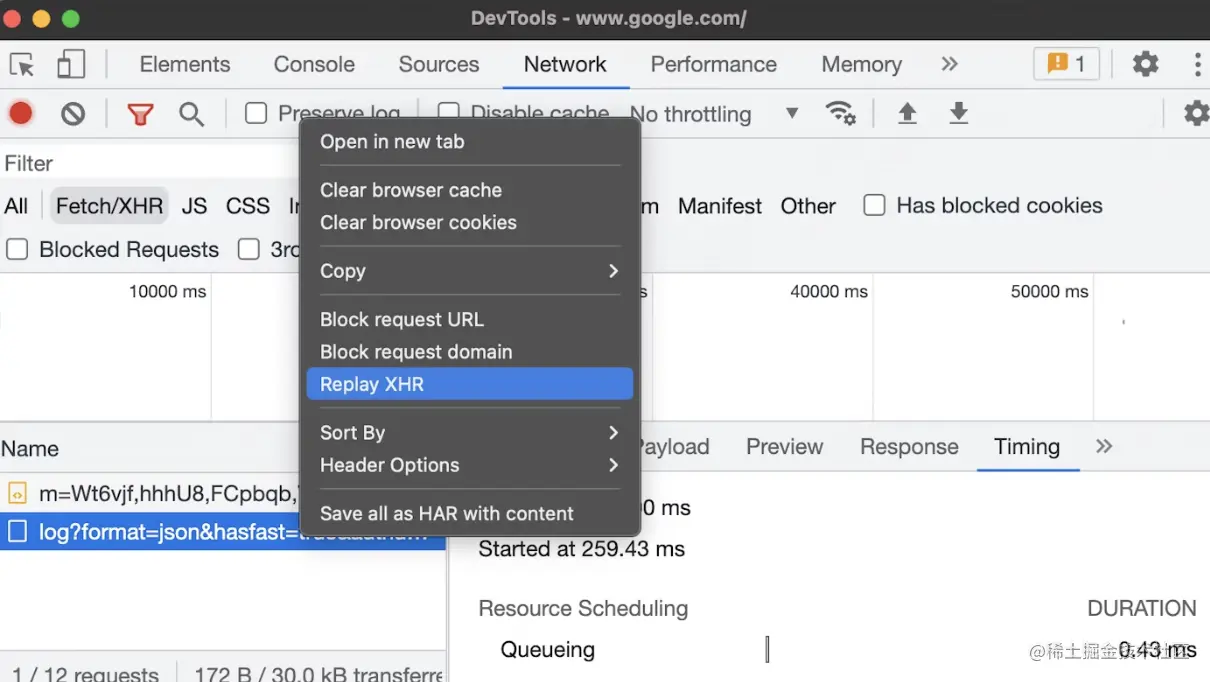Clear the network log
The image size is (1210, 682).
tap(73, 114)
